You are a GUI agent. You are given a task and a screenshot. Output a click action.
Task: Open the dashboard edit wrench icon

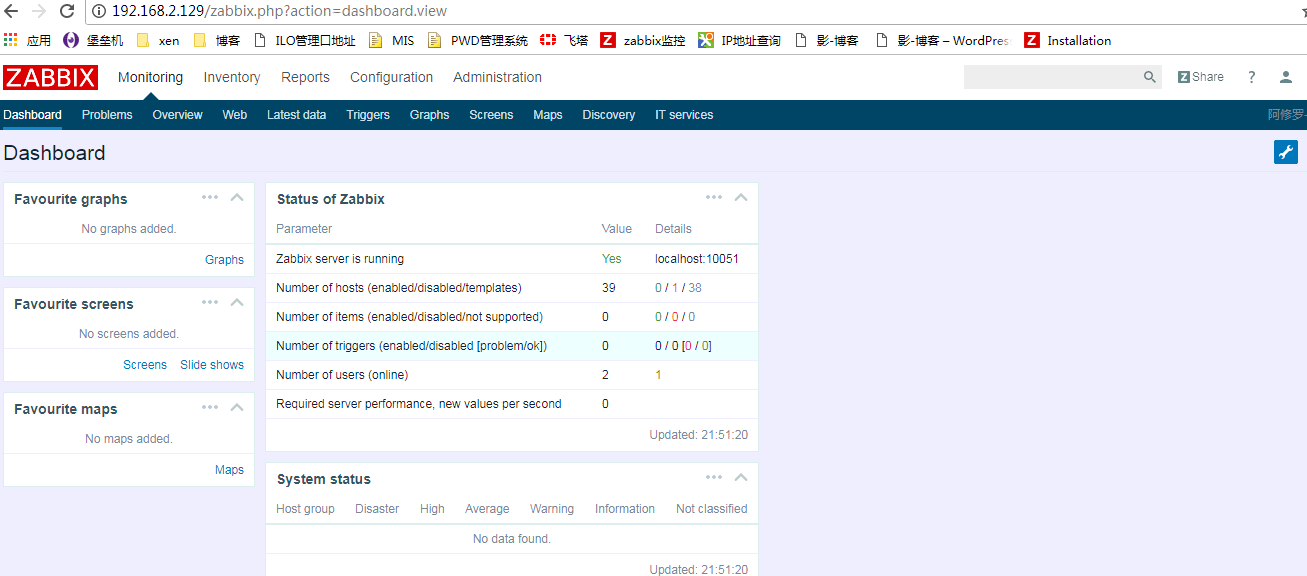[1285, 152]
